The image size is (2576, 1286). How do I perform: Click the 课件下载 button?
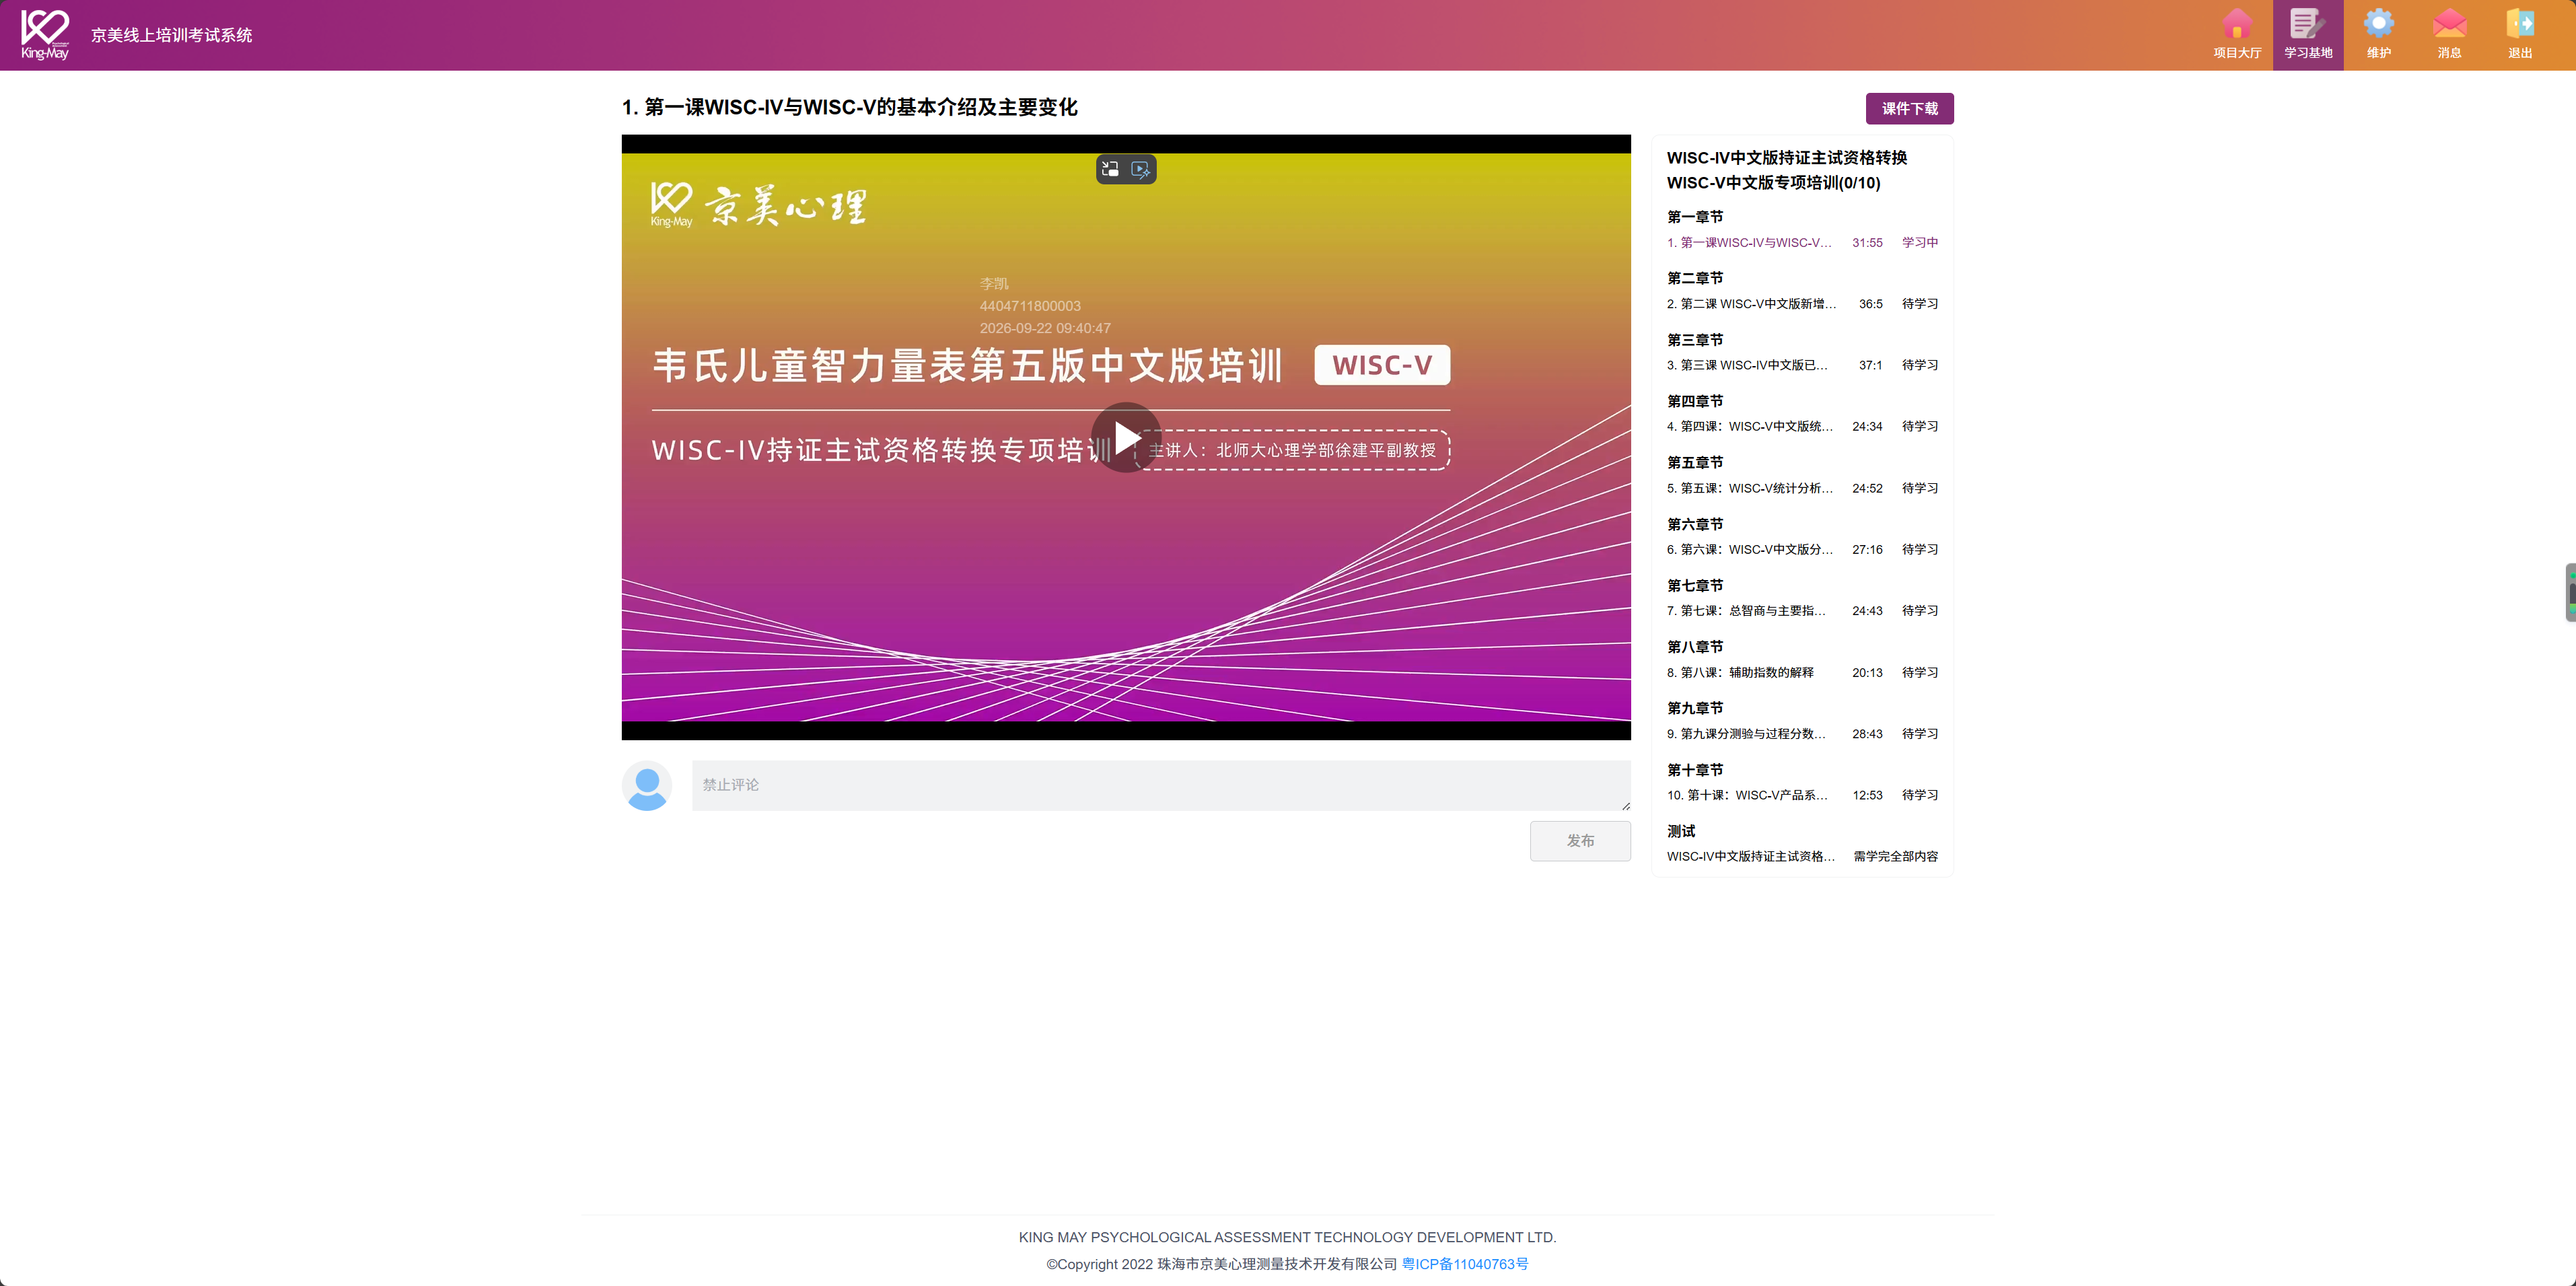point(1909,108)
